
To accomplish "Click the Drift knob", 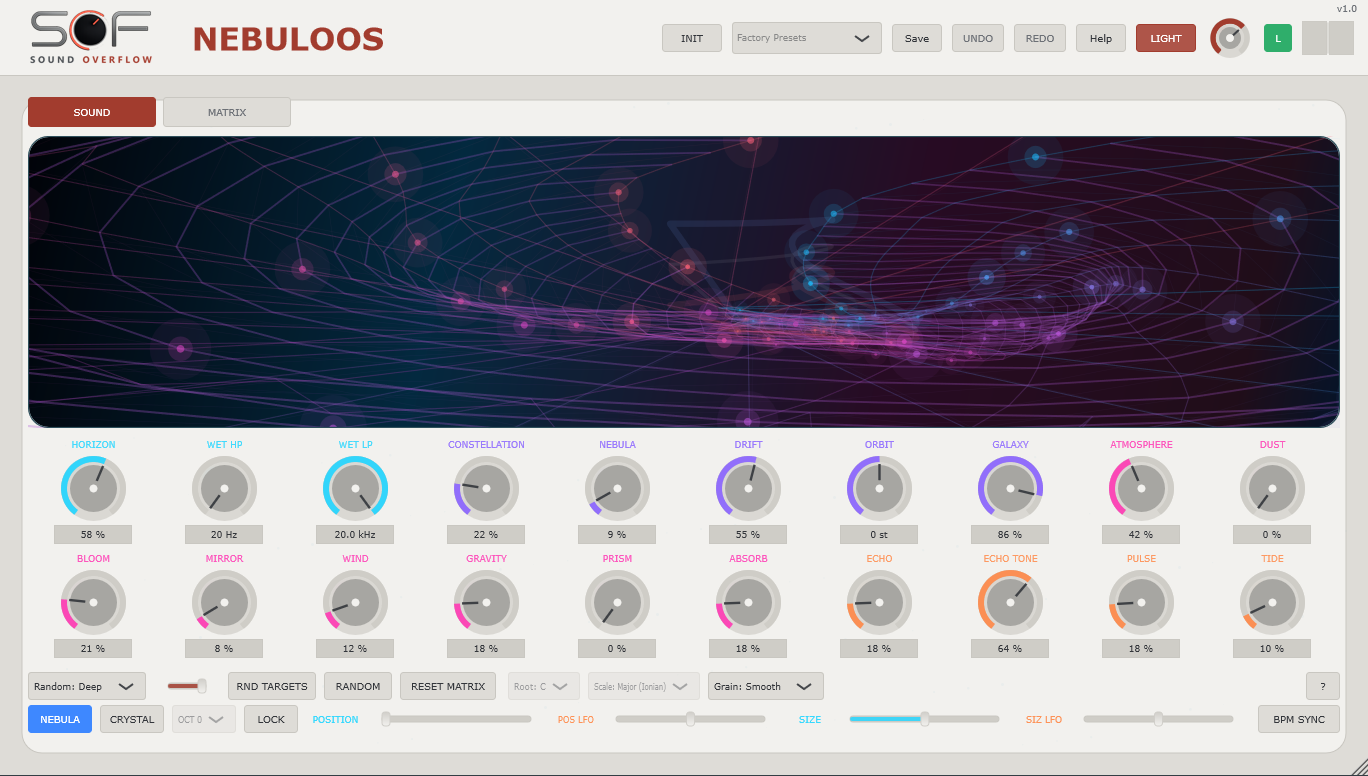I will (x=748, y=489).
